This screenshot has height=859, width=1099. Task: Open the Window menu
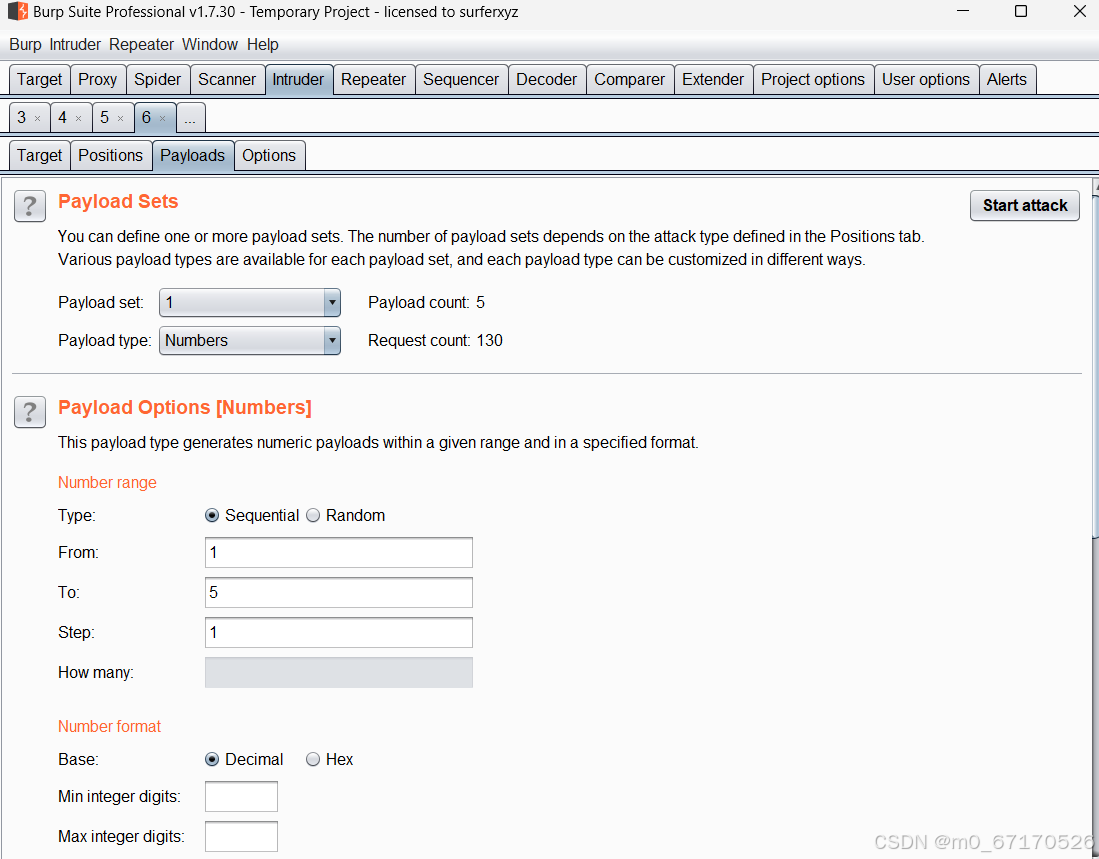pyautogui.click(x=210, y=44)
